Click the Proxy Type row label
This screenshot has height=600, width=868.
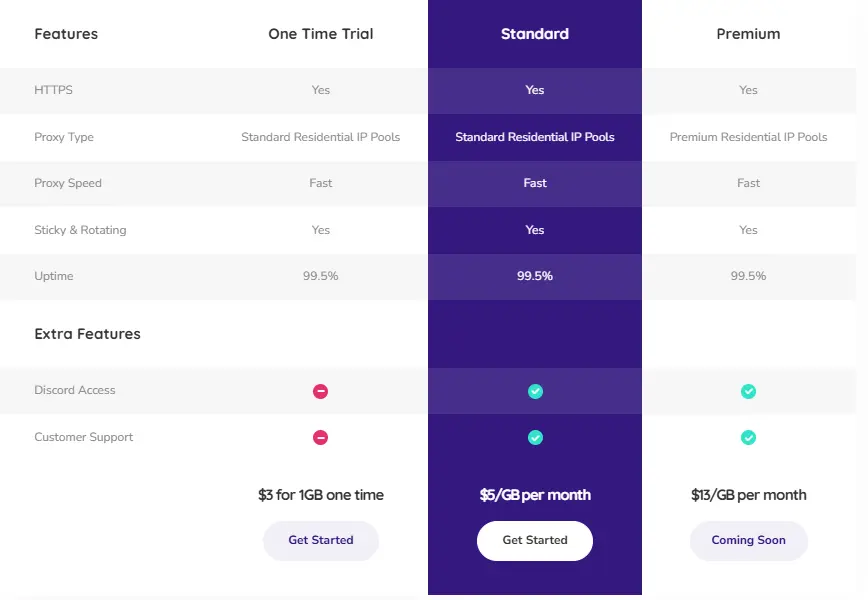(64, 137)
